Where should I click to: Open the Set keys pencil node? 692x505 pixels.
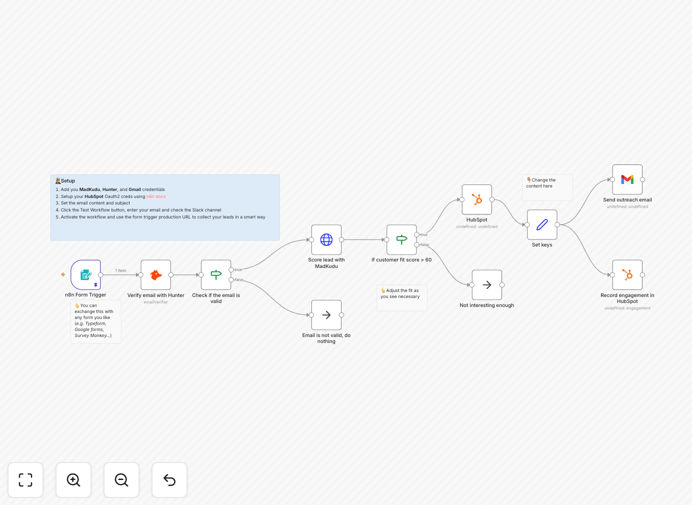point(542,225)
